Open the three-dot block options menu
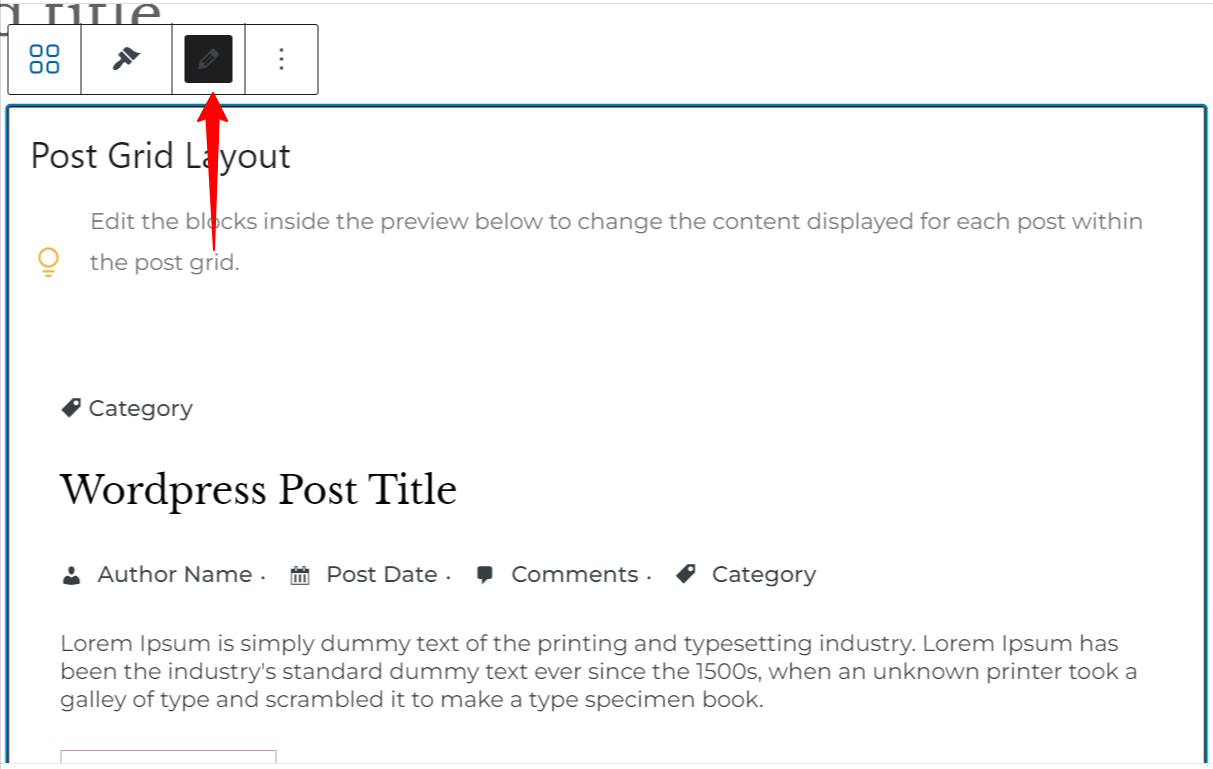The image size is (1213, 769). click(x=281, y=60)
